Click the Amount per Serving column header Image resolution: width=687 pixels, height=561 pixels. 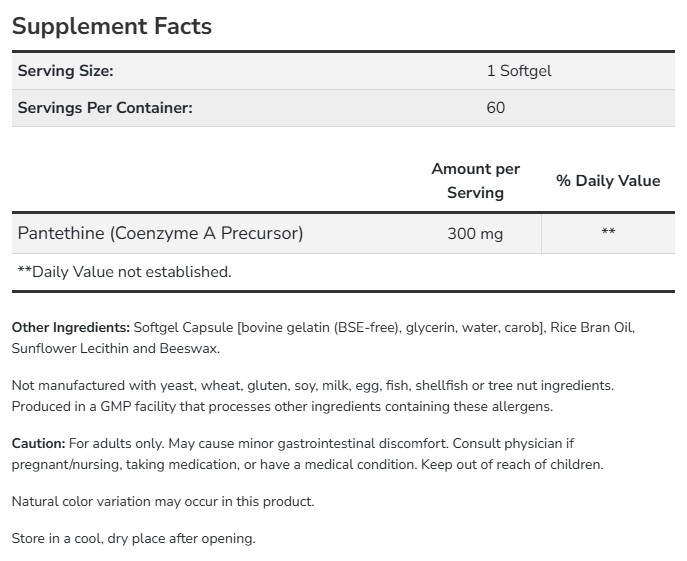coord(476,181)
